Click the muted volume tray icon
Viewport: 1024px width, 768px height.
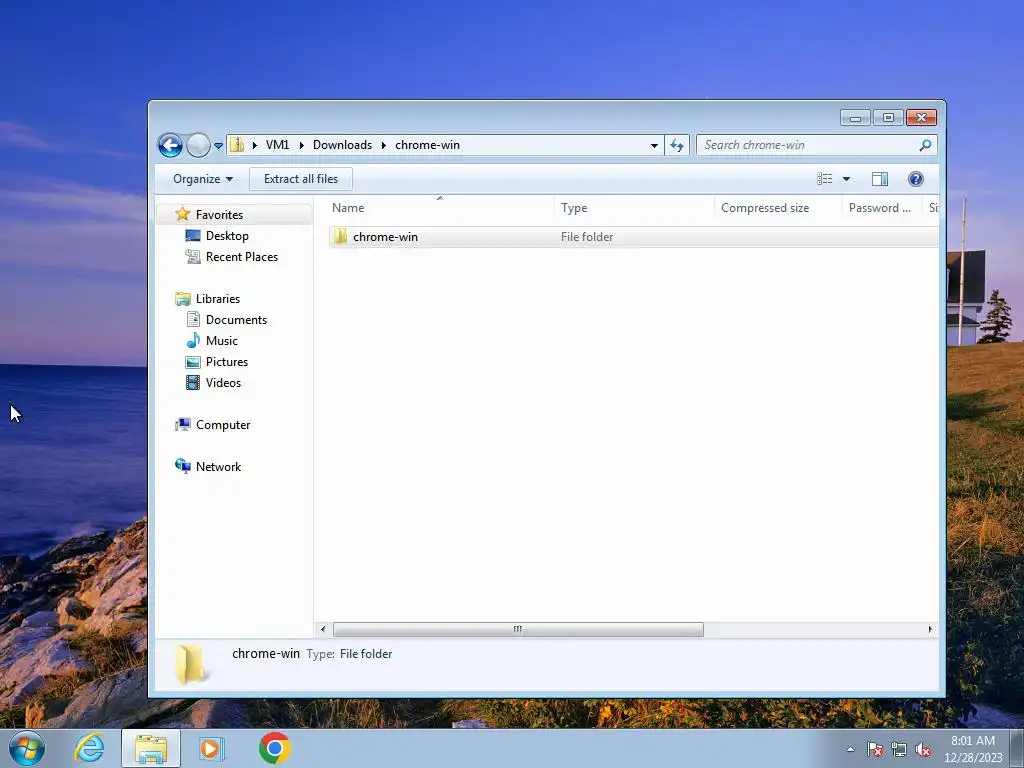point(923,750)
